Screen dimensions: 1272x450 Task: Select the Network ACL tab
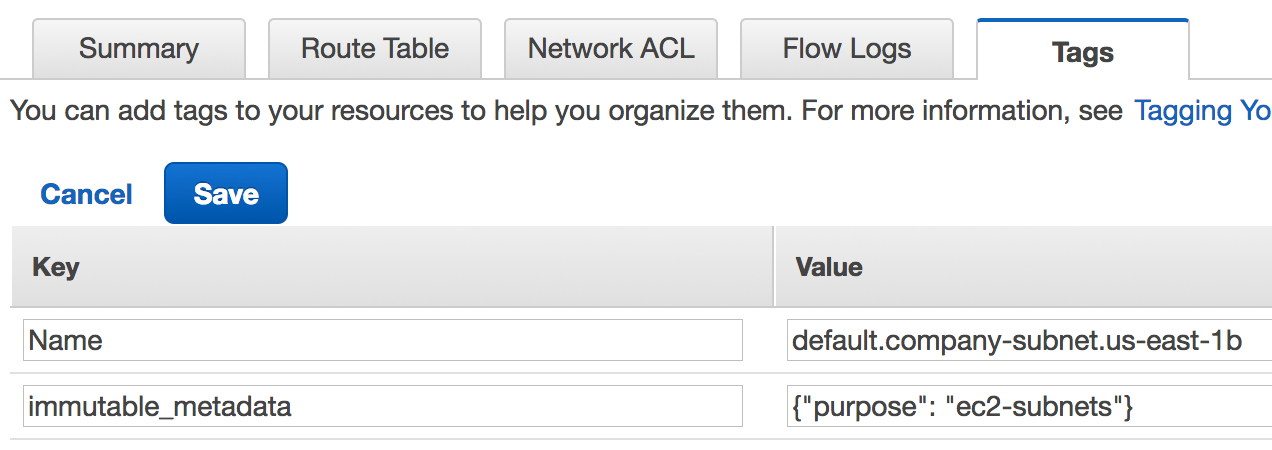click(611, 49)
